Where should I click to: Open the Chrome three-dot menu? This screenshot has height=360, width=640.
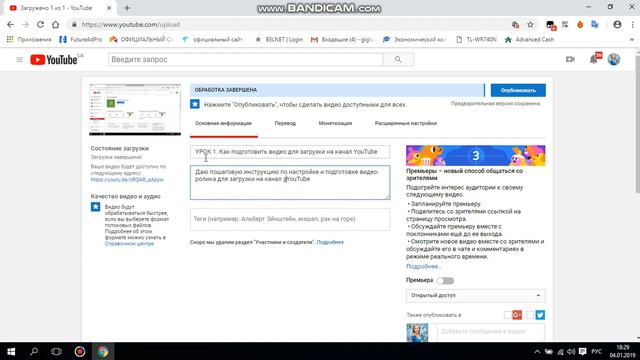pos(633,24)
